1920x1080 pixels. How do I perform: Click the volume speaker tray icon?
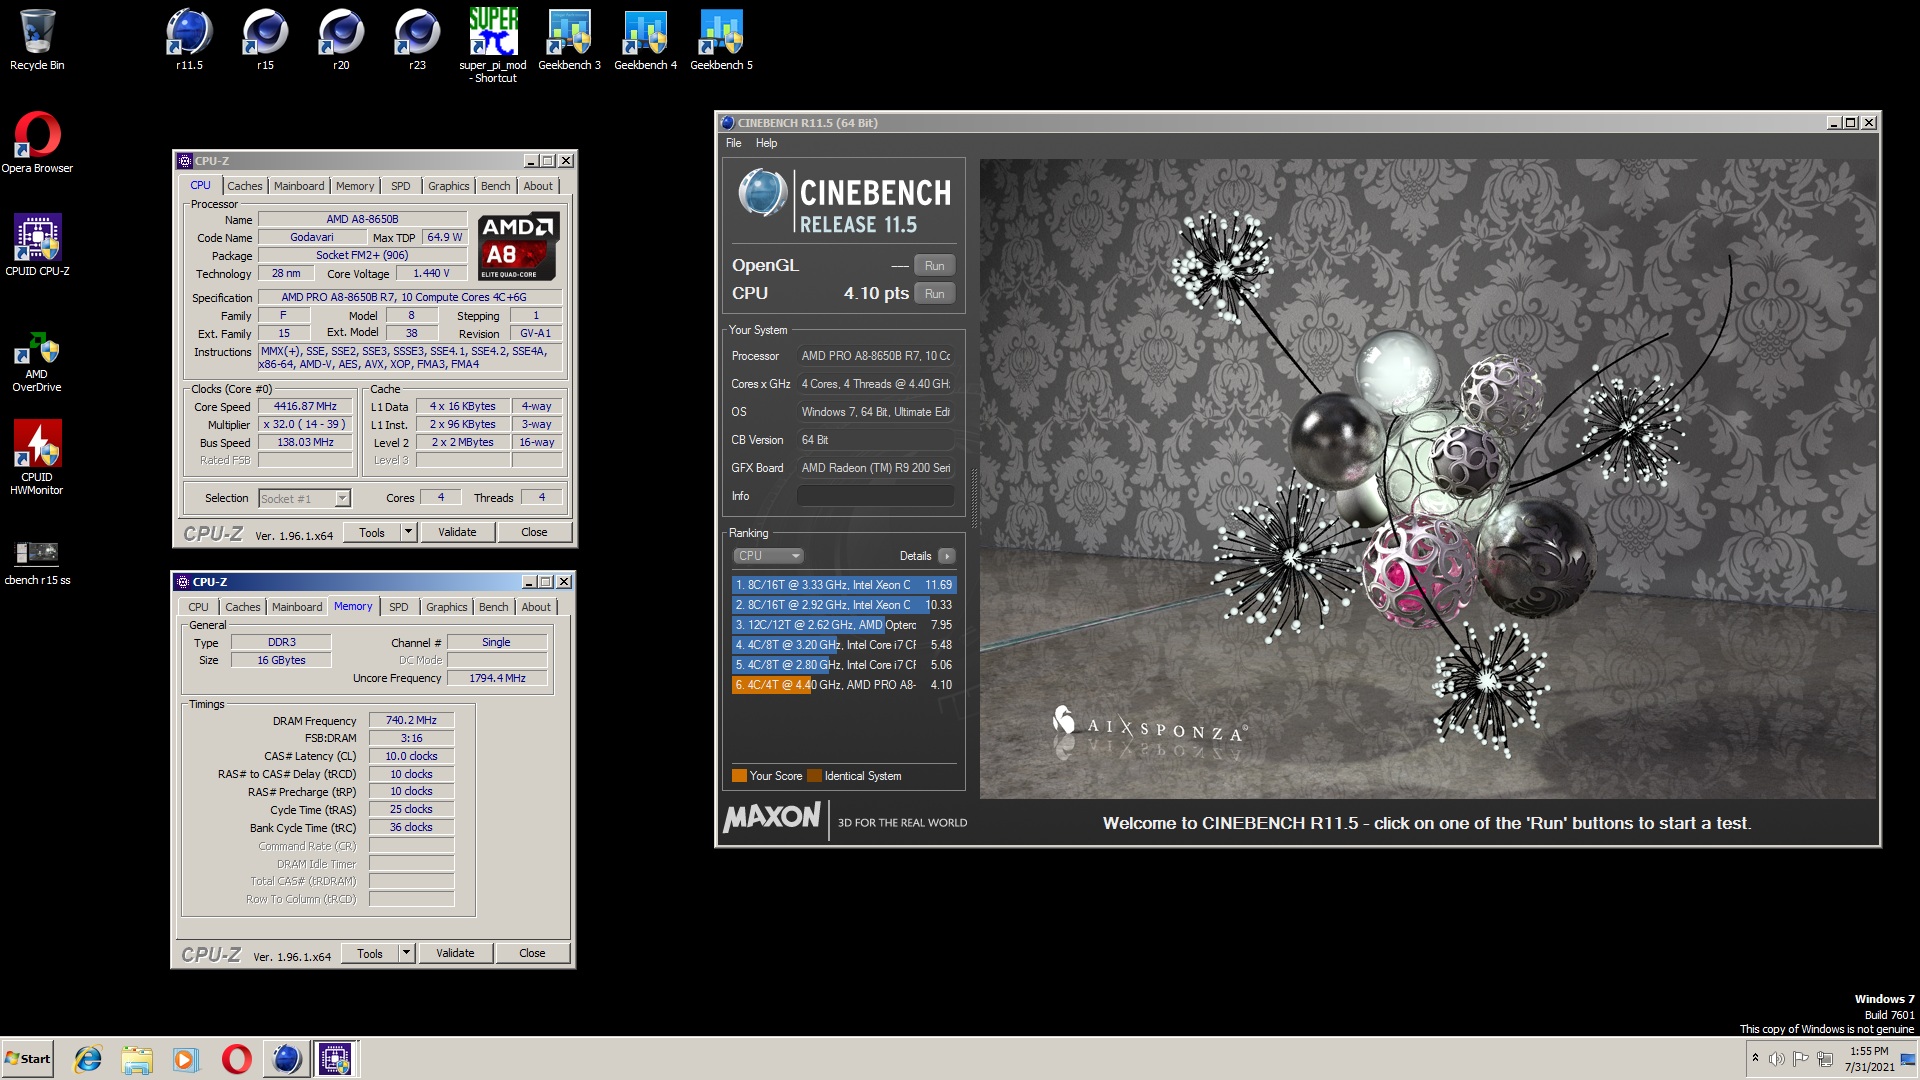click(1776, 1059)
